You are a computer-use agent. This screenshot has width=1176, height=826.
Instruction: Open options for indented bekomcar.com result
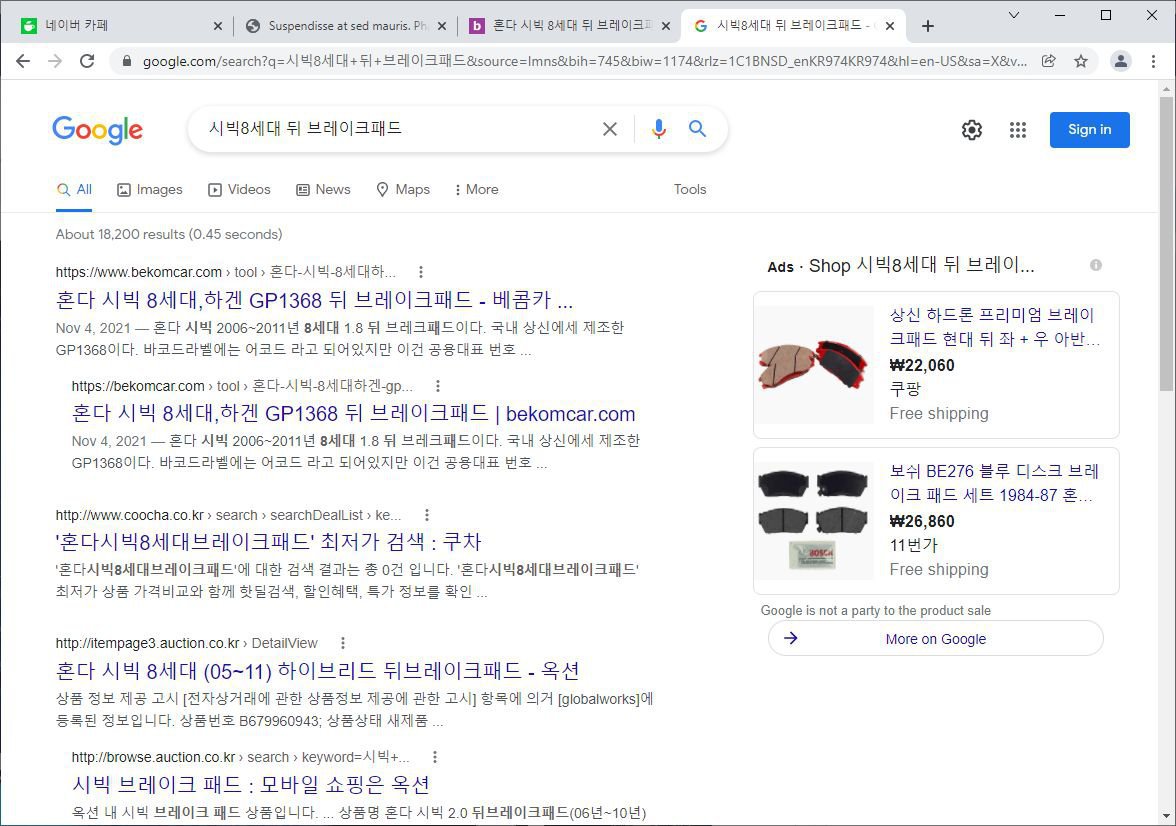tap(438, 386)
